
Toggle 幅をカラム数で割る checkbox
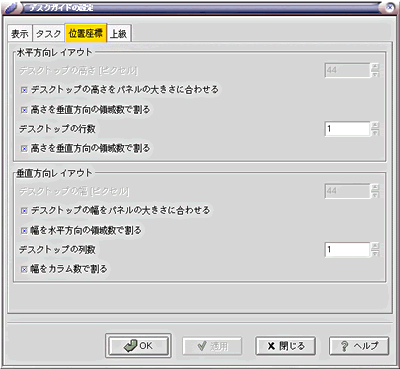click(24, 269)
